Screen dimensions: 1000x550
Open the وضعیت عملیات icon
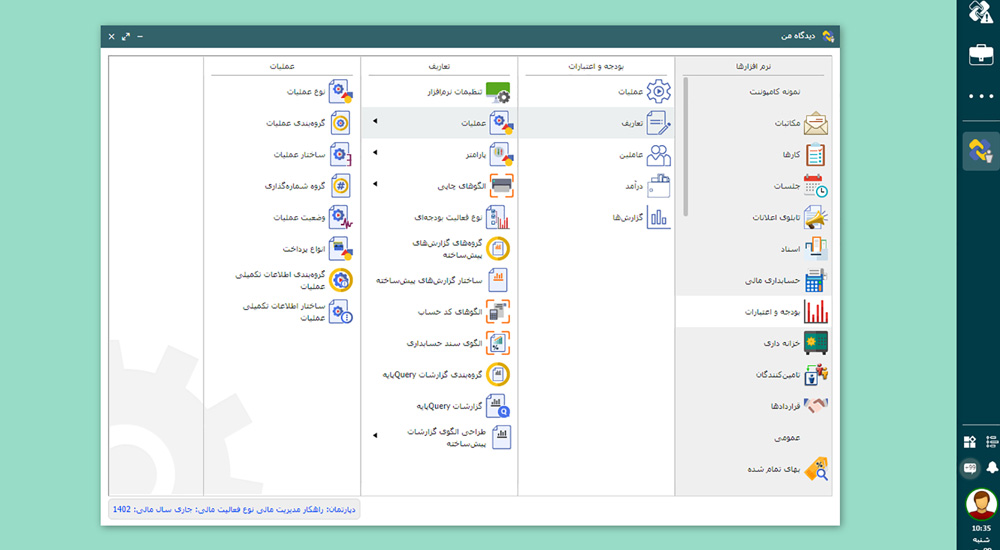pos(341,218)
